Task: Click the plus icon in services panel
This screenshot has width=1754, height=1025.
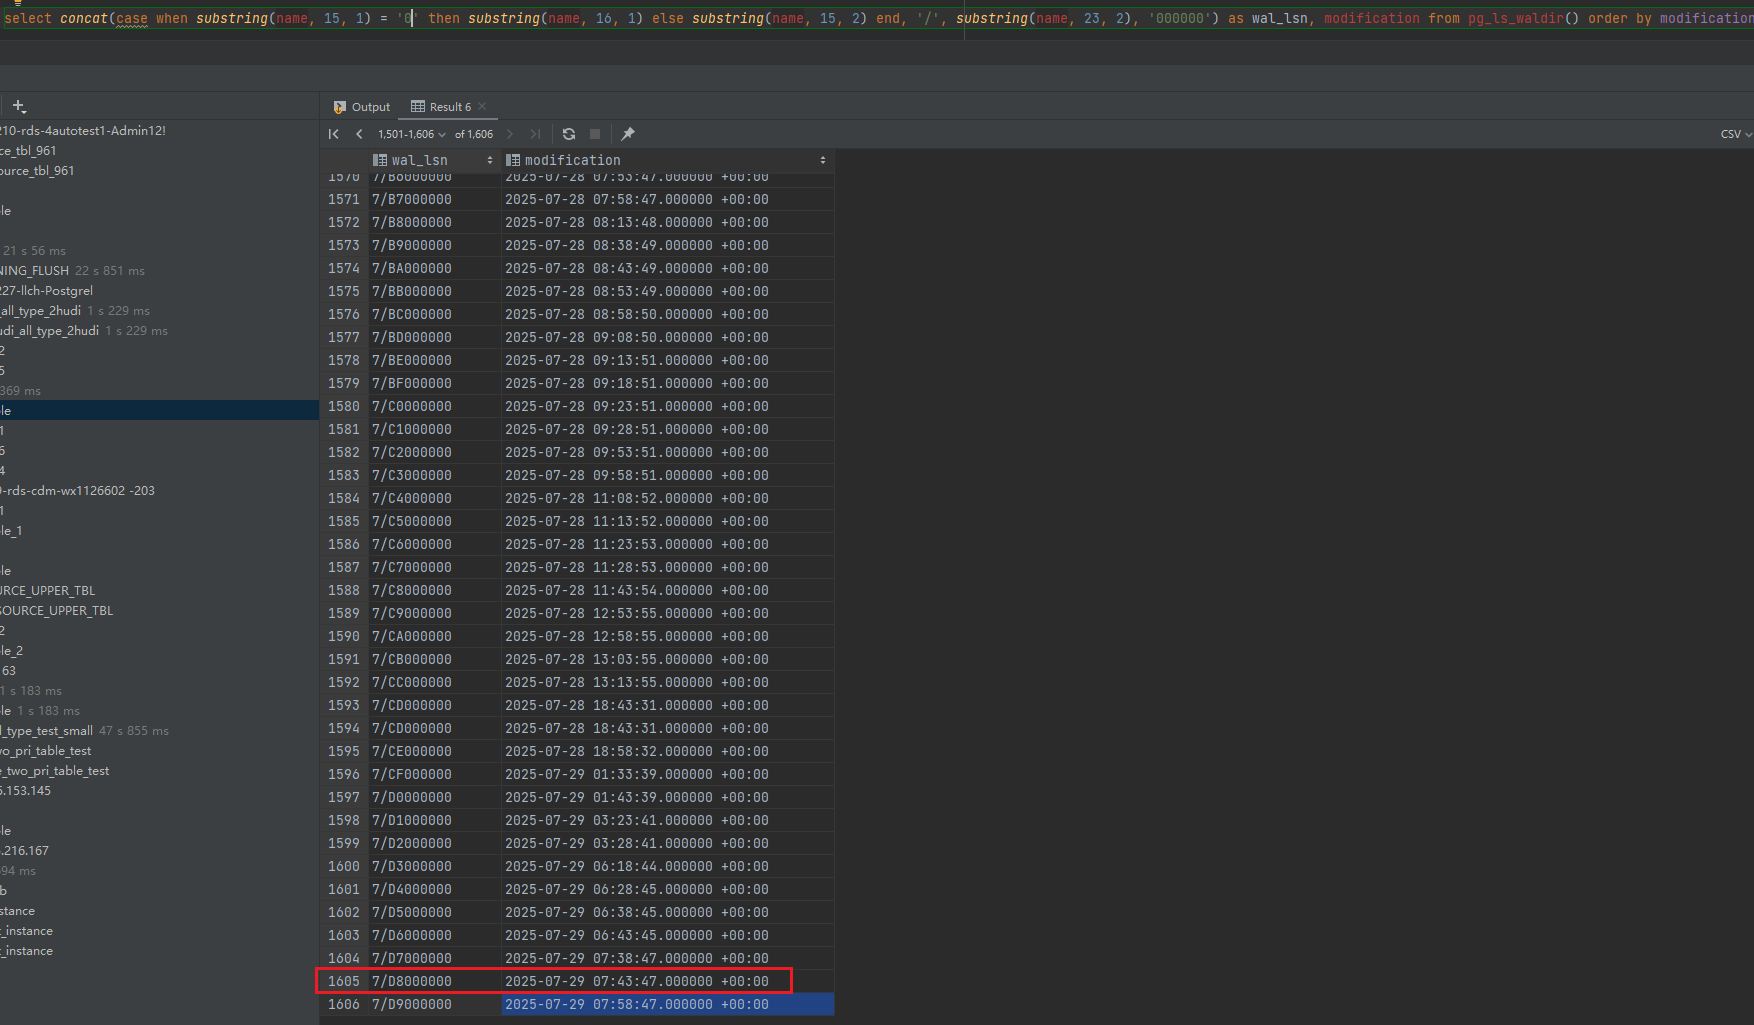Action: pyautogui.click(x=19, y=106)
